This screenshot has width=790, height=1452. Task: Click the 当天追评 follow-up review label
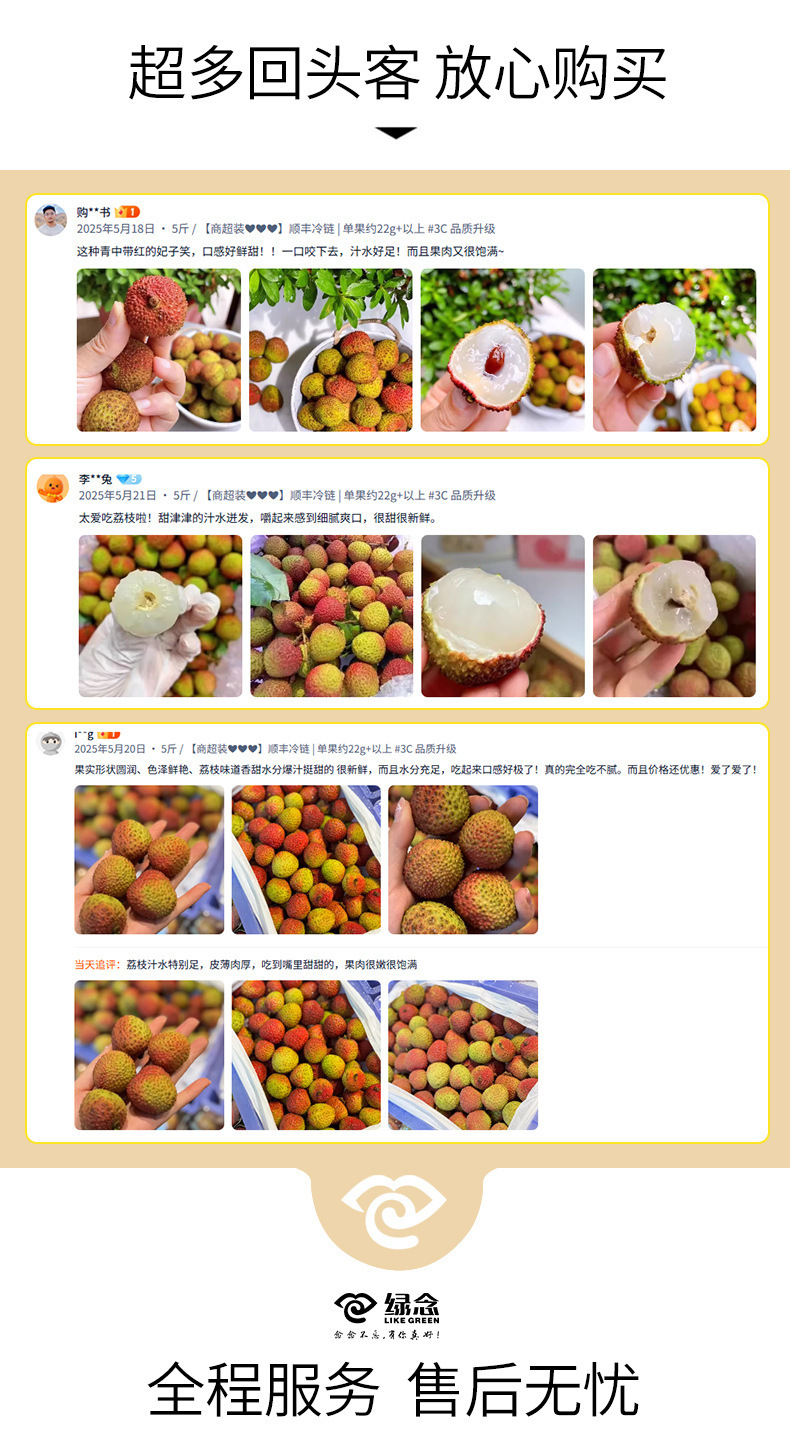(97, 965)
